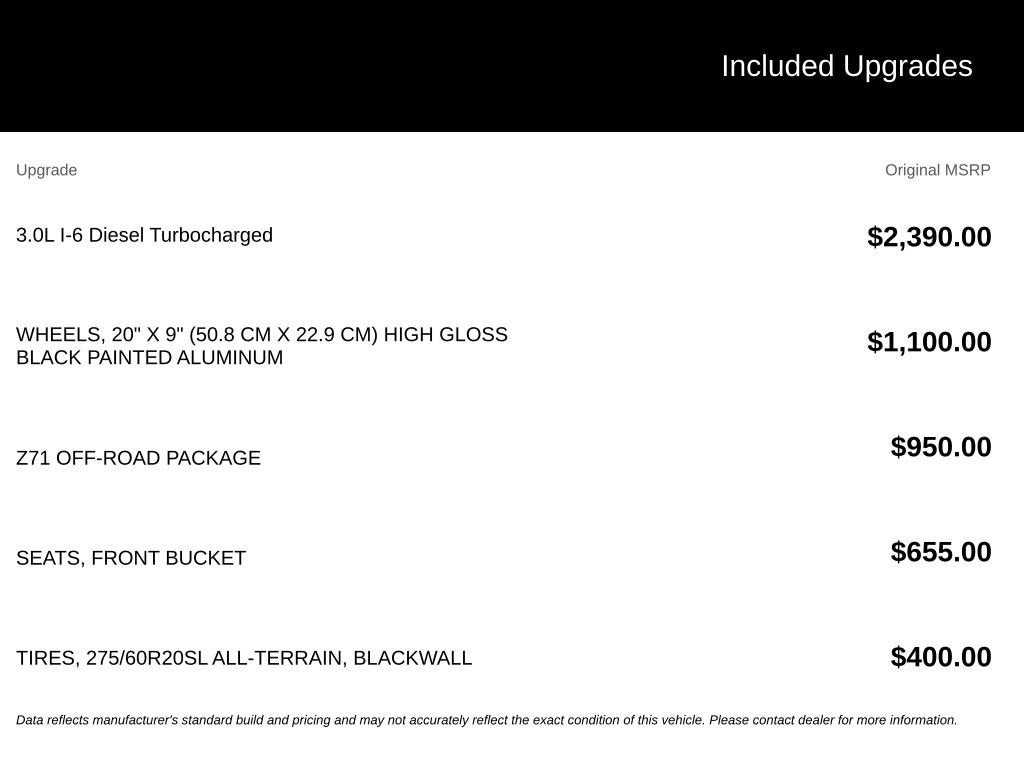Image resolution: width=1024 pixels, height=768 pixels.
Task: Select the Original MSRP column header
Action: click(937, 170)
